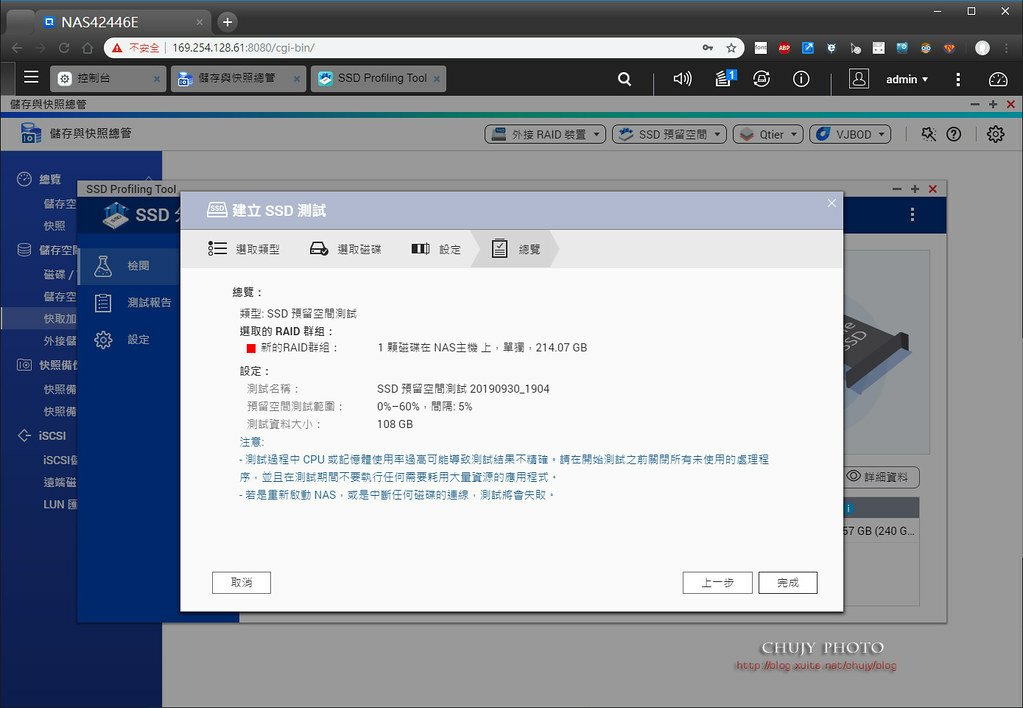Click the Chrome address bar URL
Screen dimensions: 1023x708
point(243,48)
